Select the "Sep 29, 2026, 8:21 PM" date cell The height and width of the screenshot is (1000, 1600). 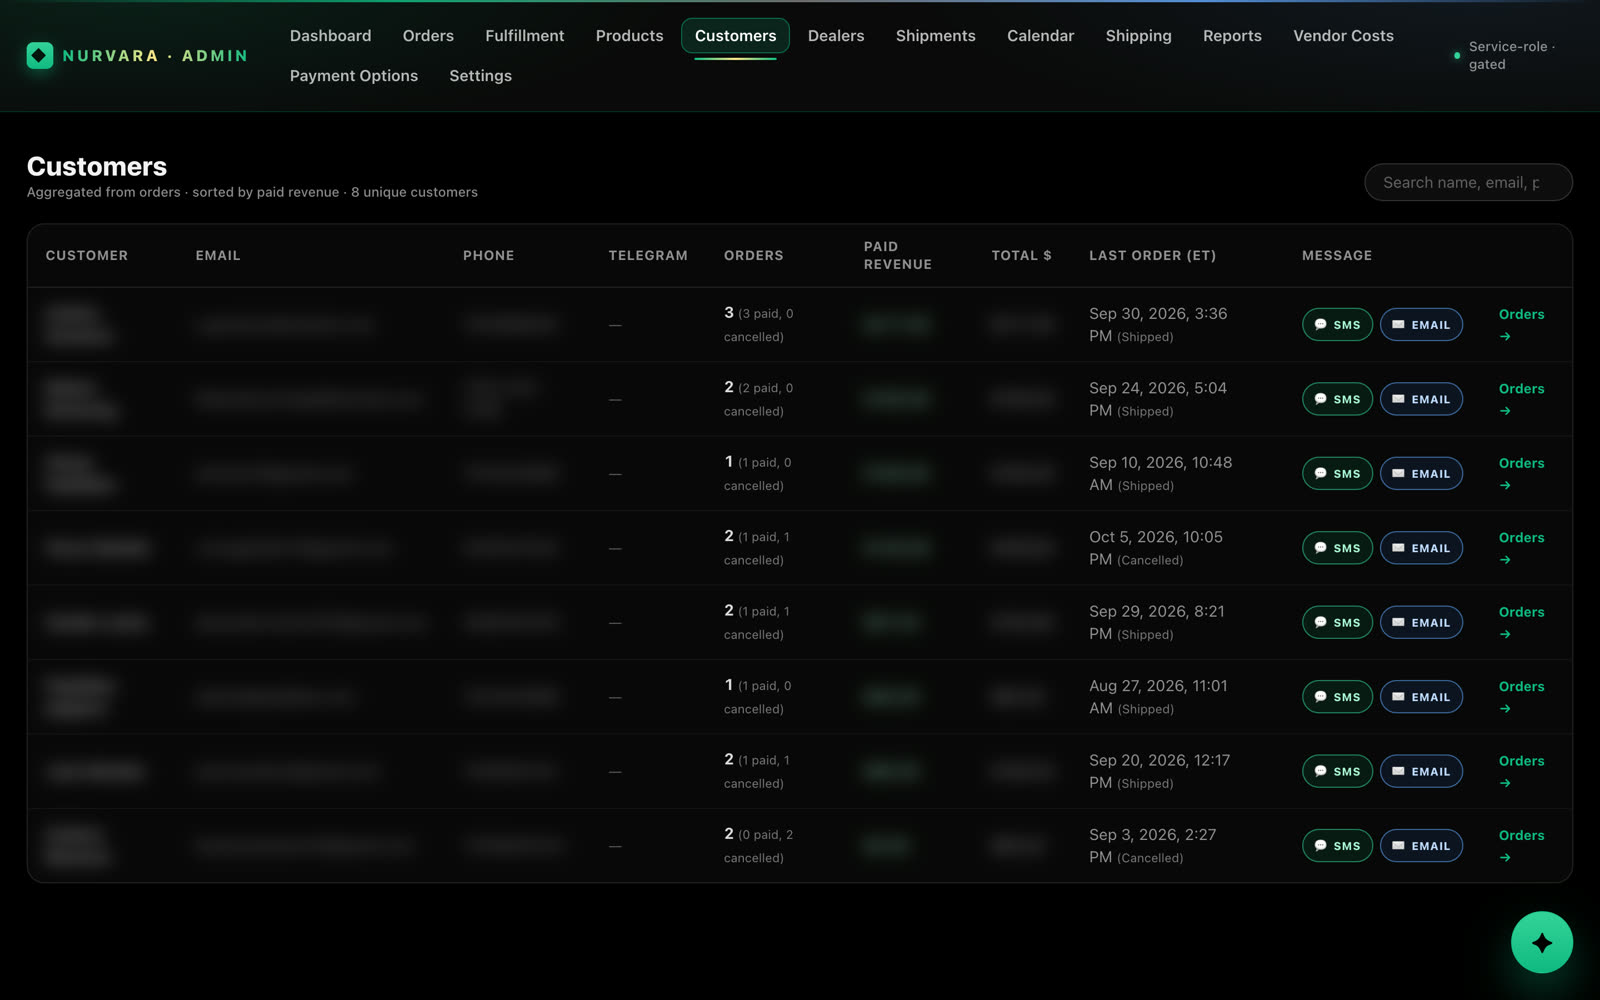[x=1157, y=622]
